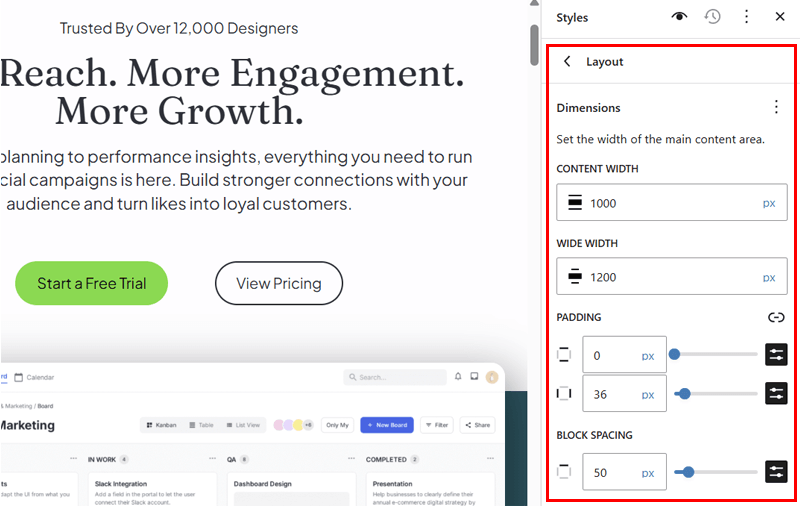Open the style revisions history icon

coord(713,17)
